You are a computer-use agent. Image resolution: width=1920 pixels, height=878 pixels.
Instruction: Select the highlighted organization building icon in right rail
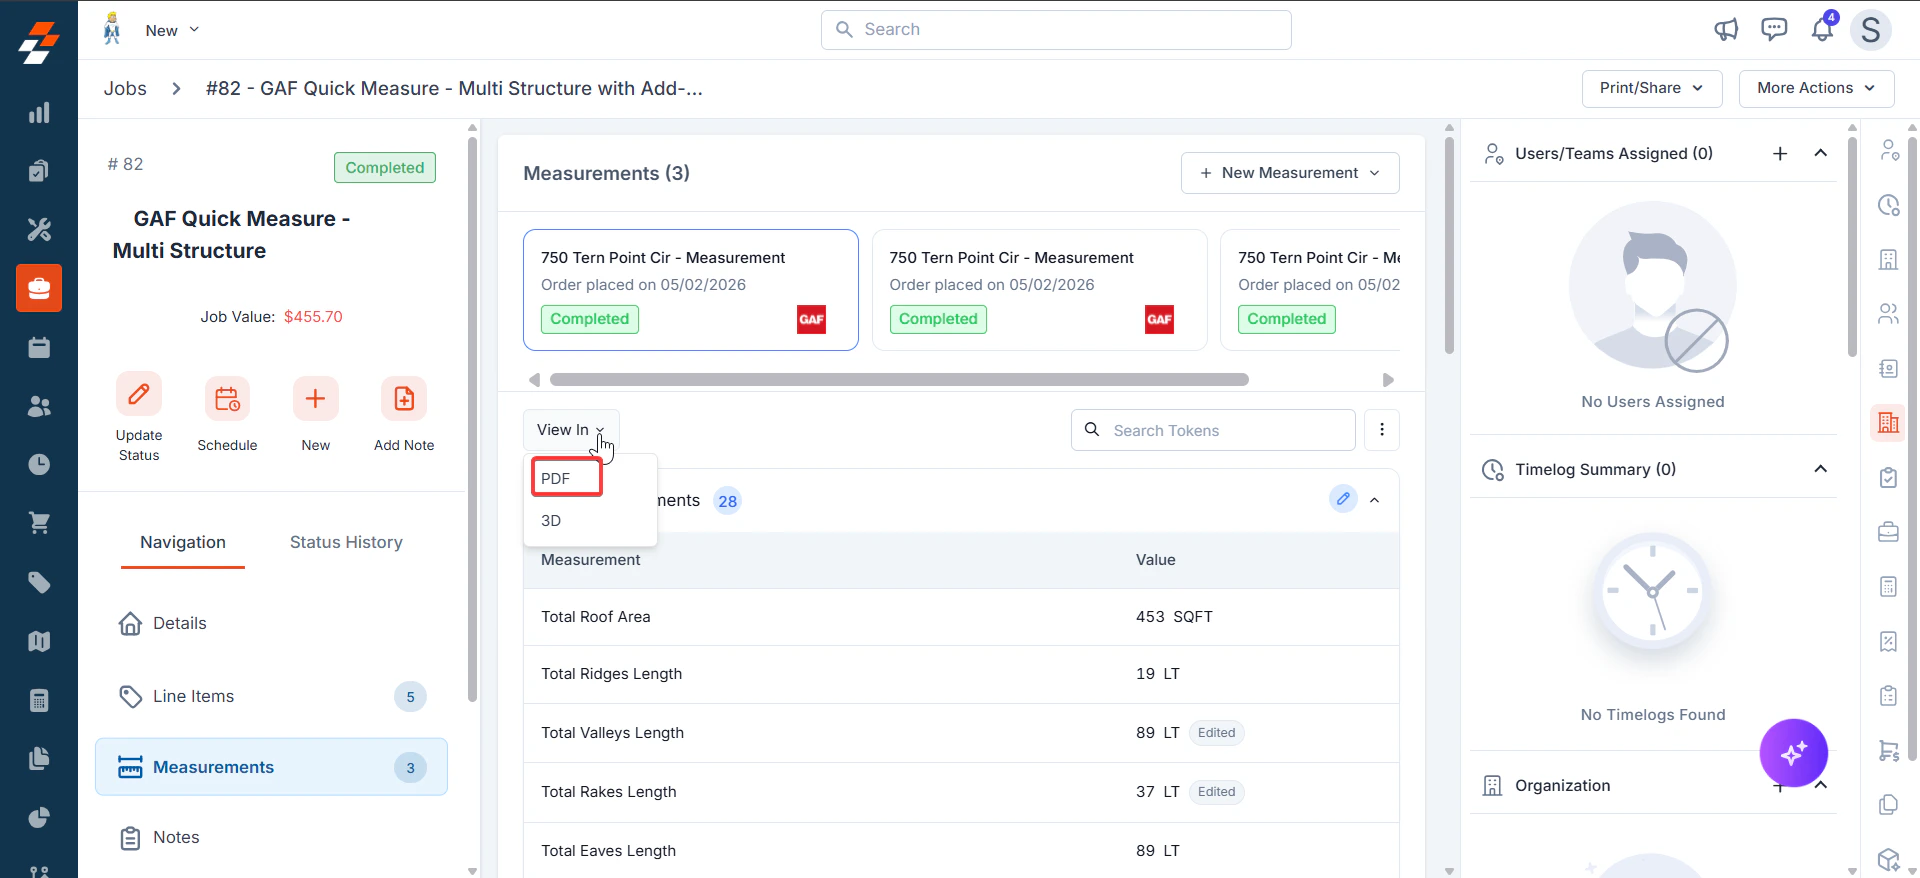click(1888, 423)
